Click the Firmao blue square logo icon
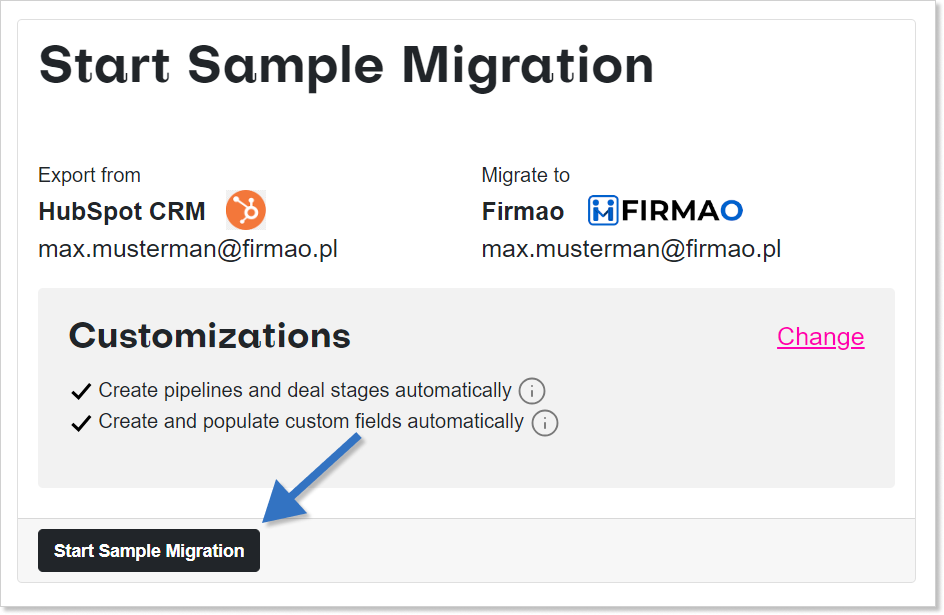The image size is (944, 615). [x=603, y=211]
